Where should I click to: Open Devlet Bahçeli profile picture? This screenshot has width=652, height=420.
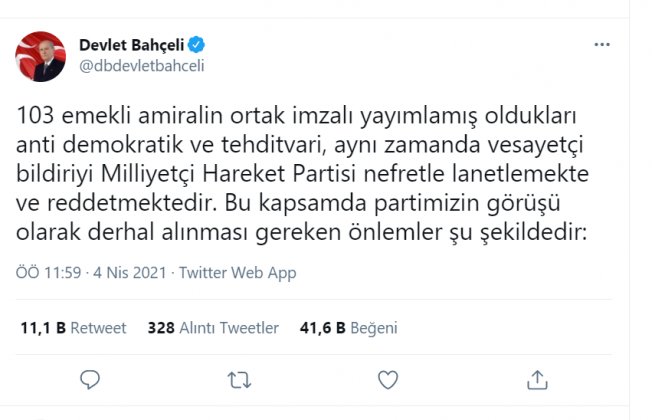[40, 57]
